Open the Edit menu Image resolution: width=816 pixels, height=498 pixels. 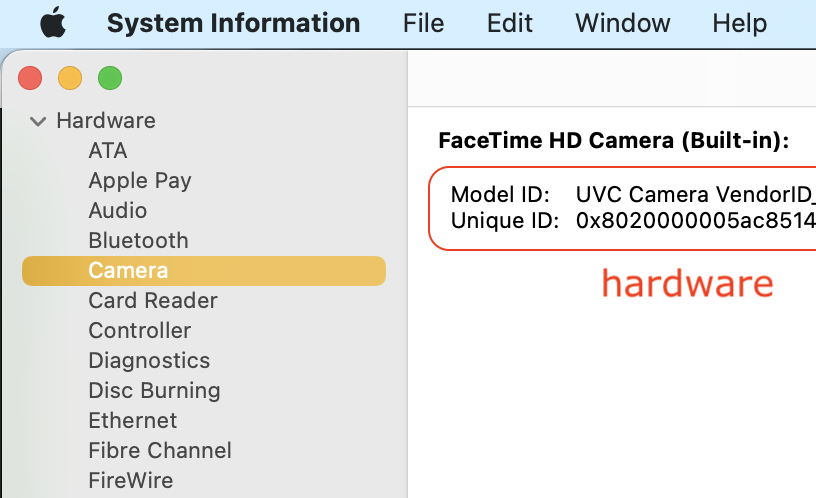pos(509,23)
